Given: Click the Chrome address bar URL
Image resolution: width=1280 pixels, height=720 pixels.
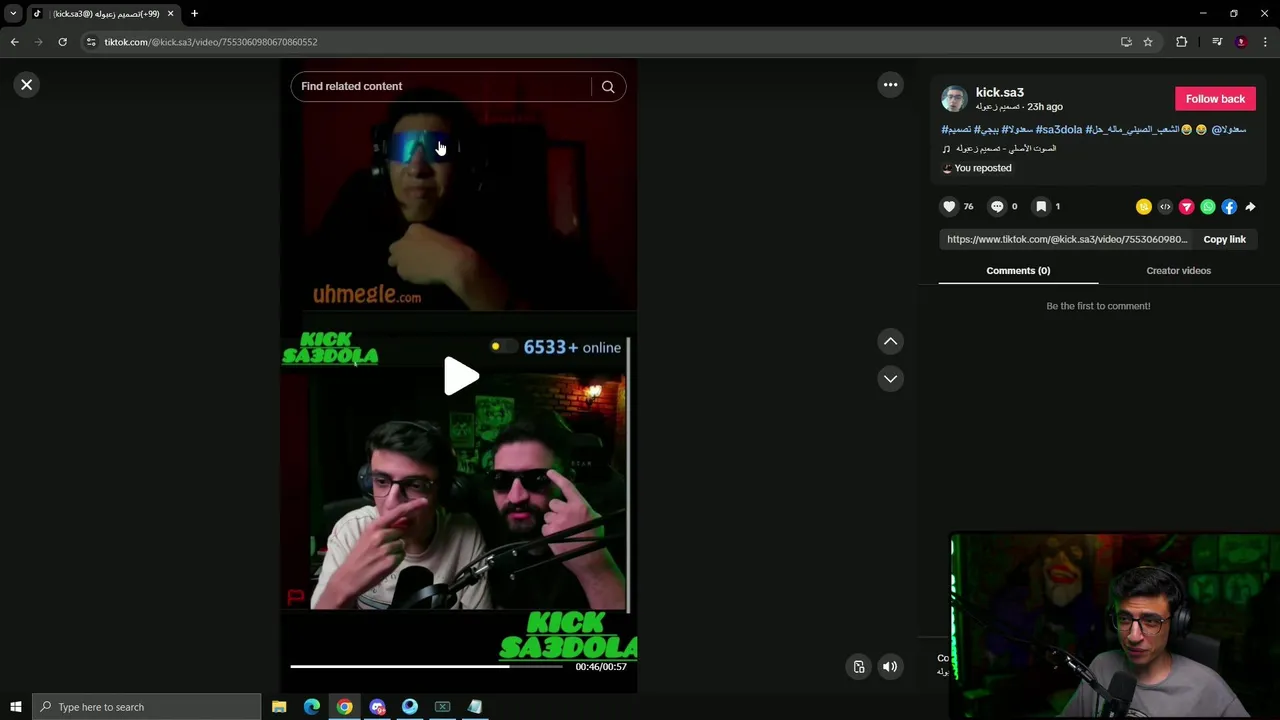Looking at the screenshot, I should (x=211, y=42).
